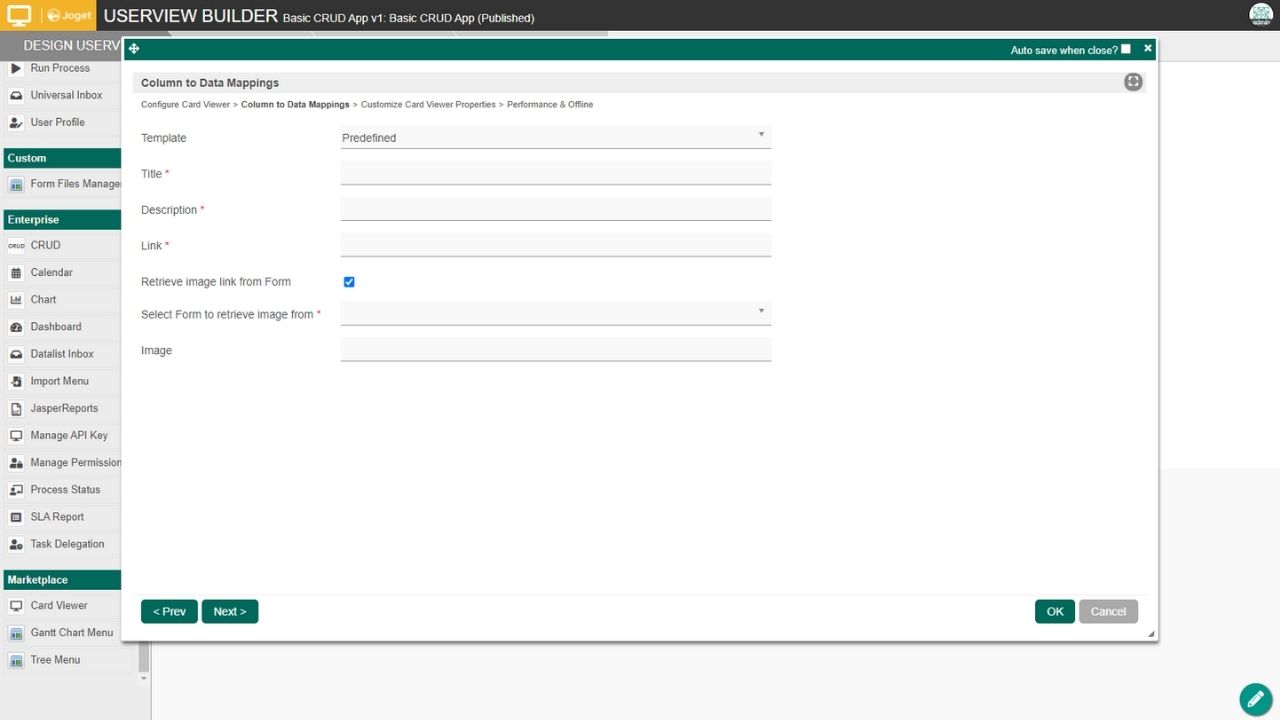
Task: Click the dialog resize grip corner
Action: (1151, 634)
